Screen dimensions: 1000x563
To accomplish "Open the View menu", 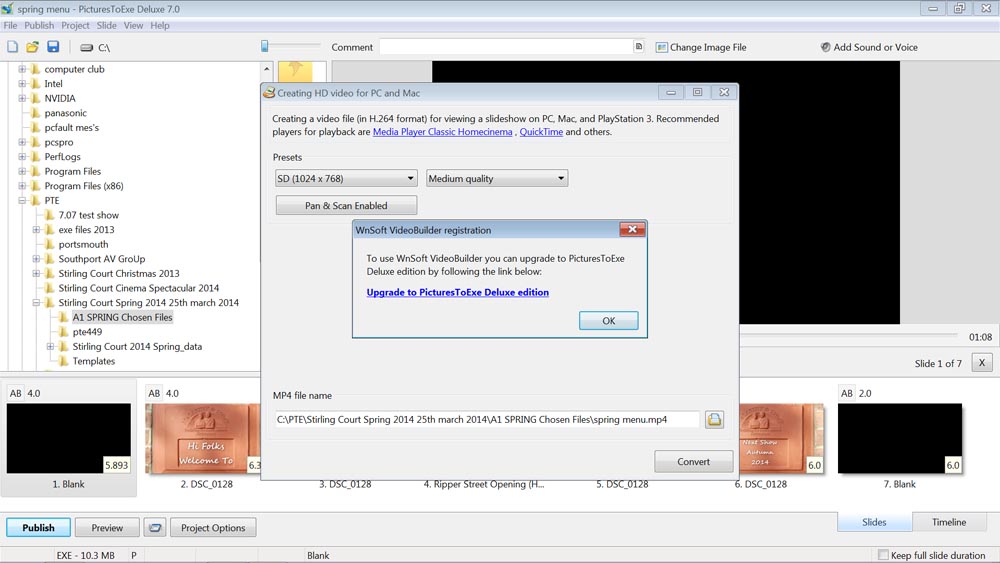I will tap(133, 26).
